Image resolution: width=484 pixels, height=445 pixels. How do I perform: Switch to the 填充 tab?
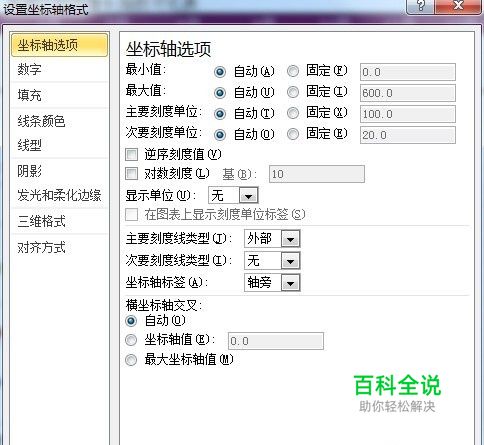pyautogui.click(x=59, y=95)
